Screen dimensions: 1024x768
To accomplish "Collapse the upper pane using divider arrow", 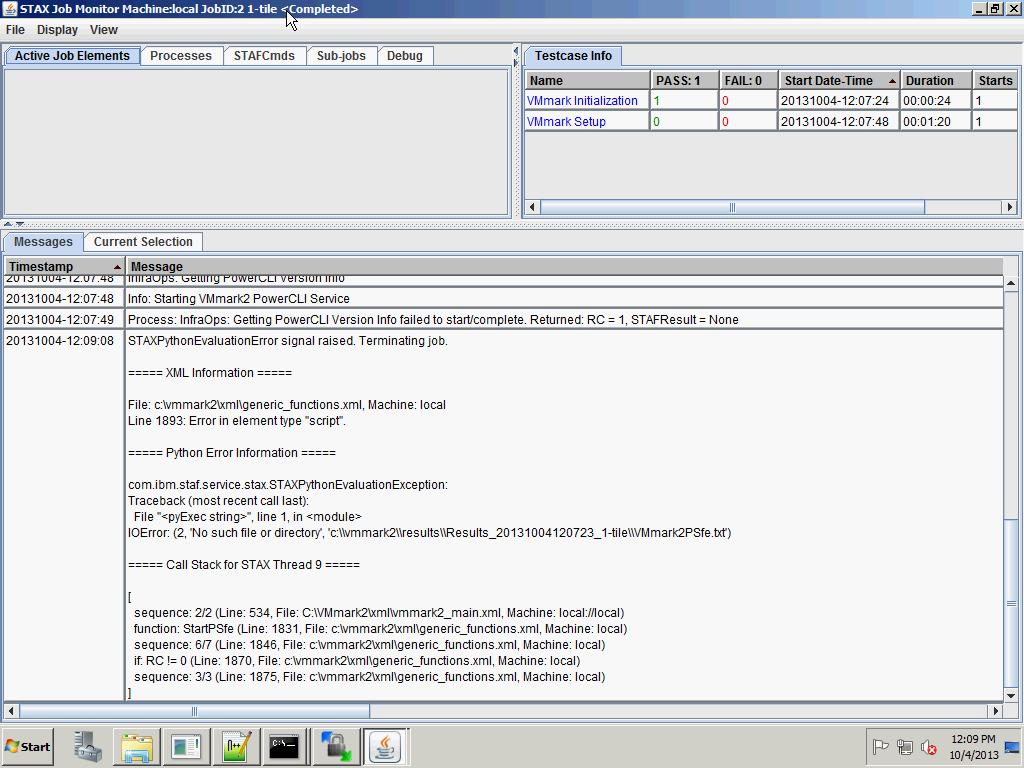I will coord(8,224).
